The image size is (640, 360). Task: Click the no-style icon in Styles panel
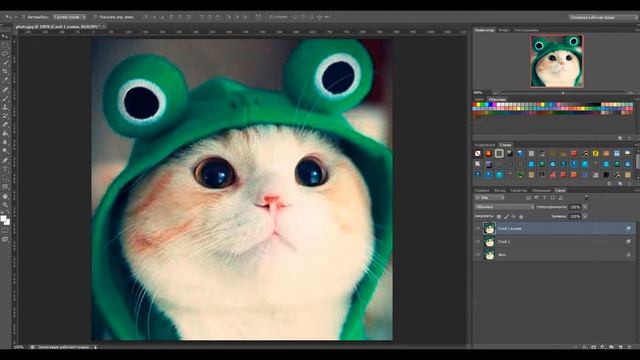[x=478, y=153]
